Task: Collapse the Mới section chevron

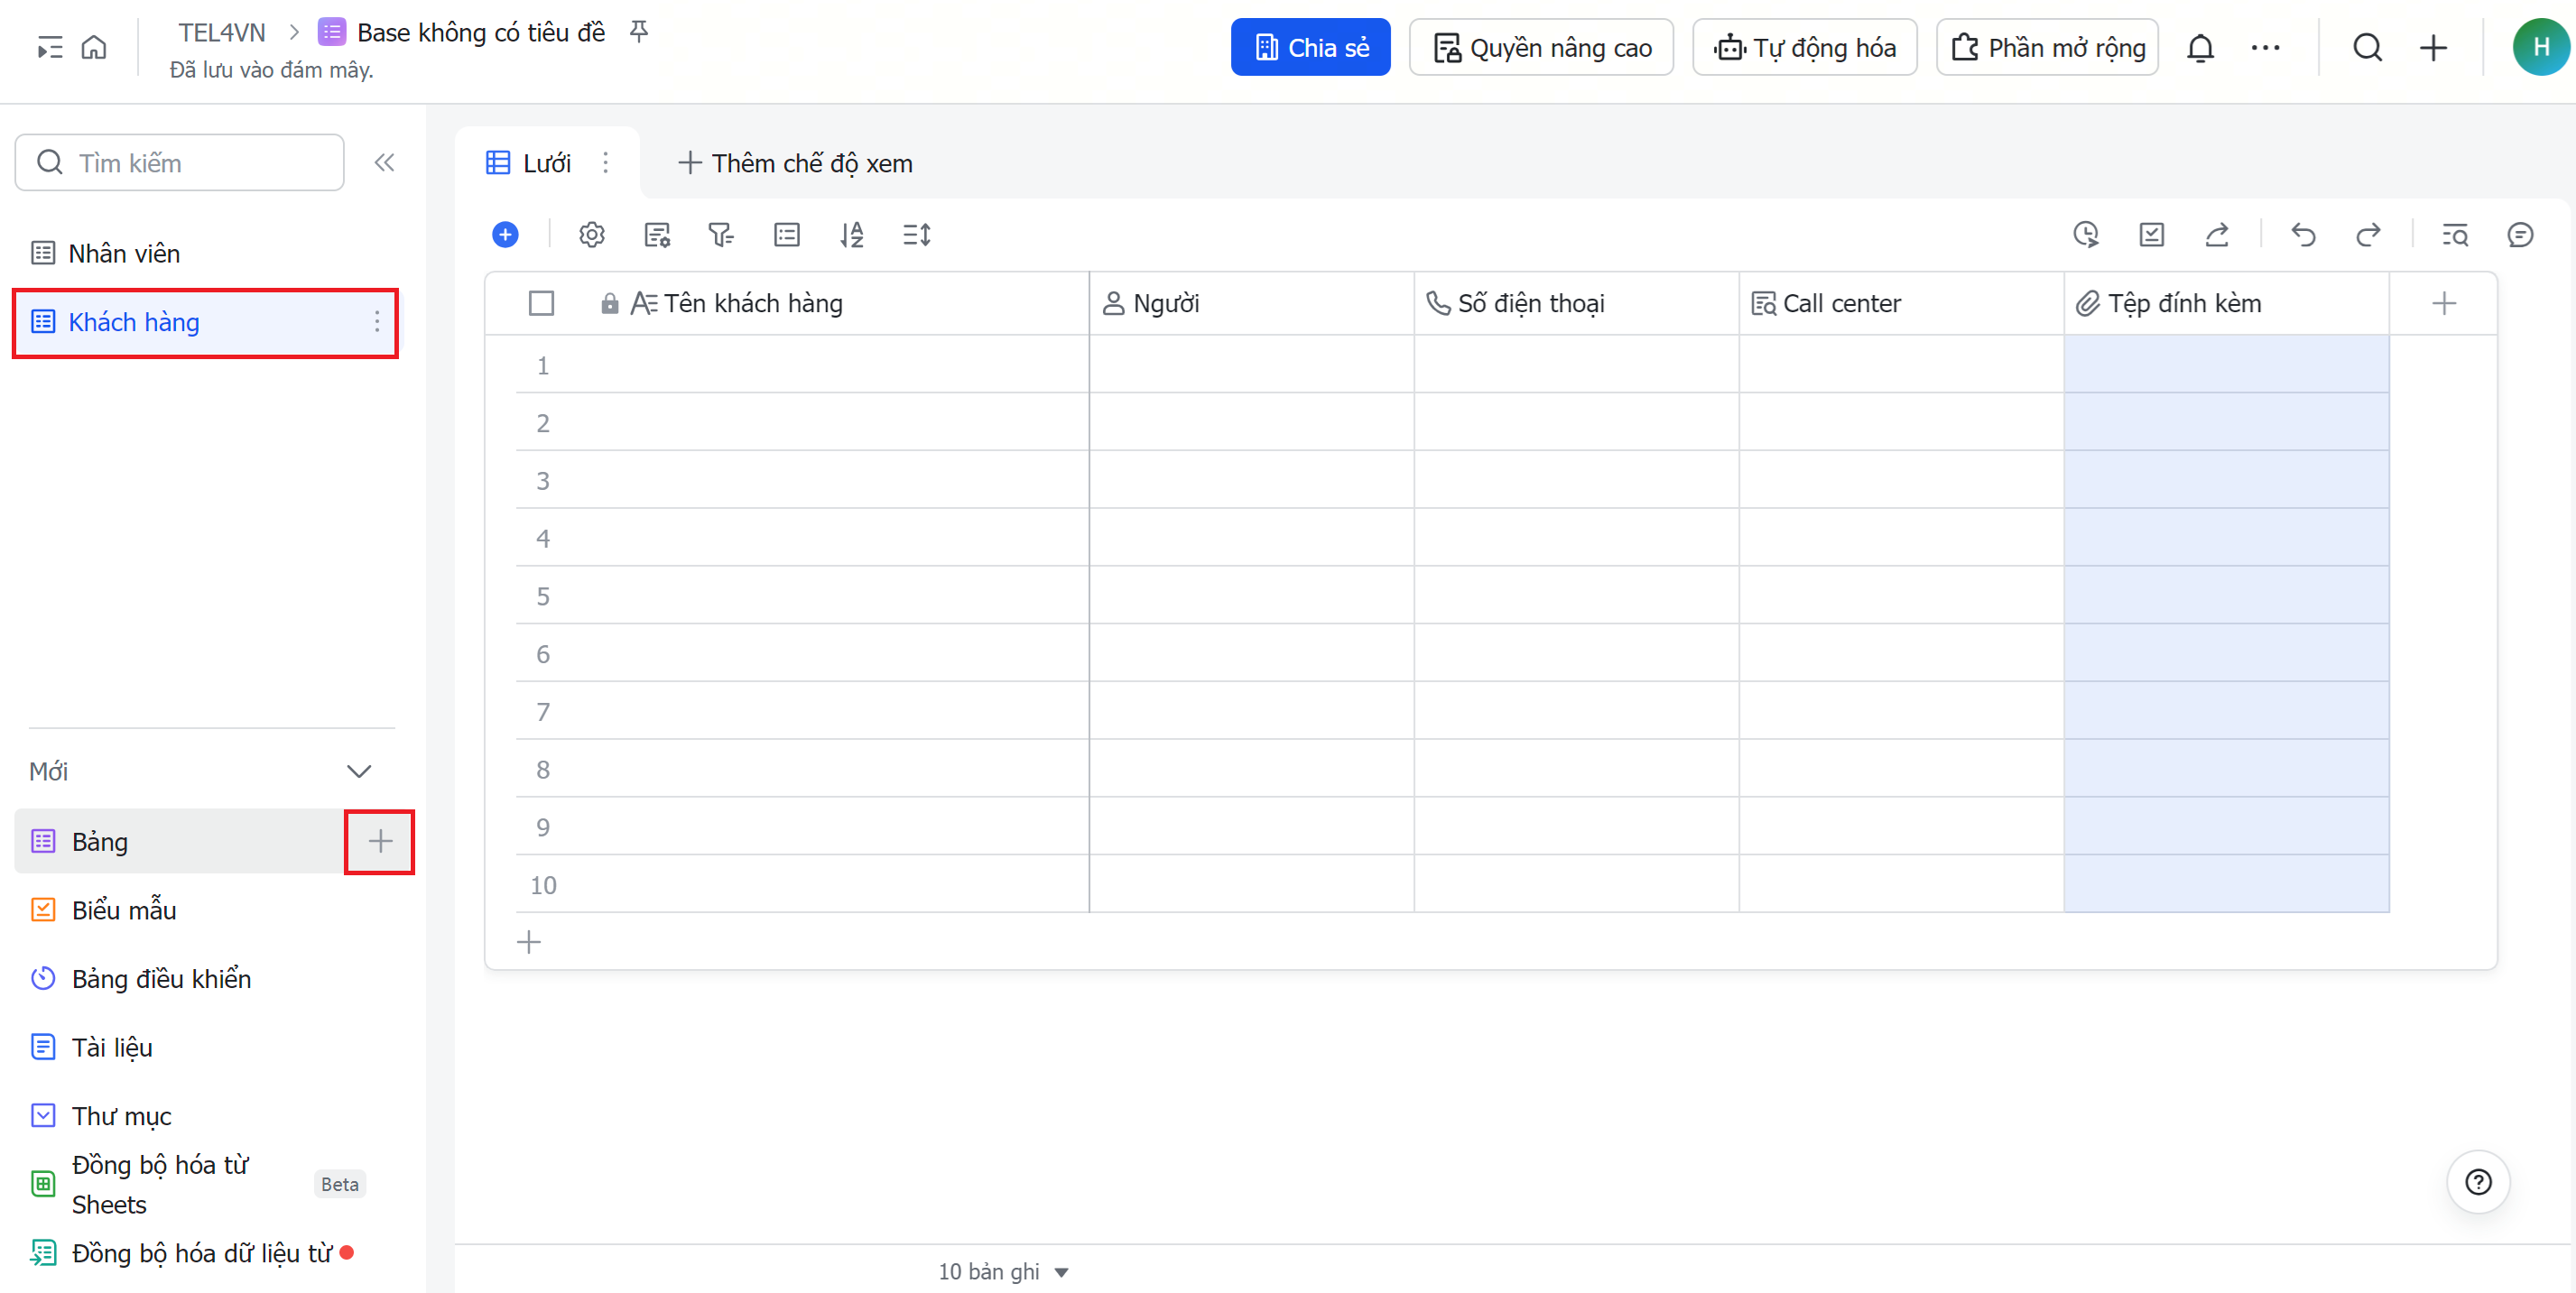Action: [x=358, y=771]
